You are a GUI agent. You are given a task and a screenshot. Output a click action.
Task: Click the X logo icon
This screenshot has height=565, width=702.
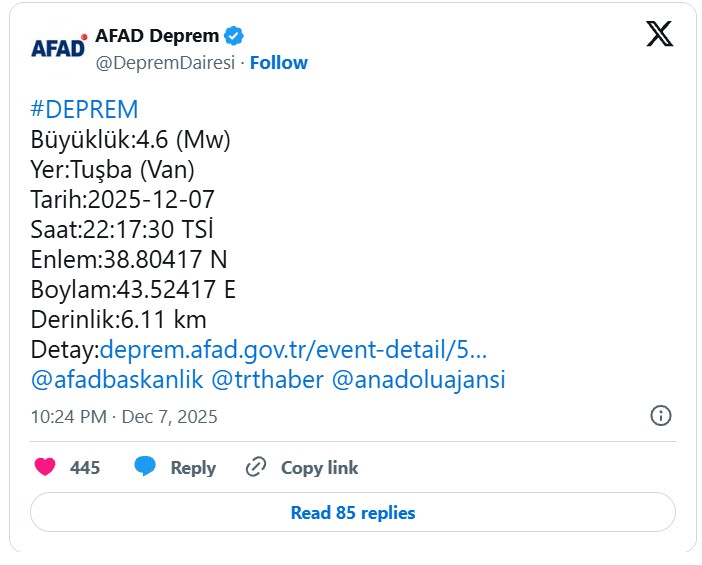click(x=659, y=35)
